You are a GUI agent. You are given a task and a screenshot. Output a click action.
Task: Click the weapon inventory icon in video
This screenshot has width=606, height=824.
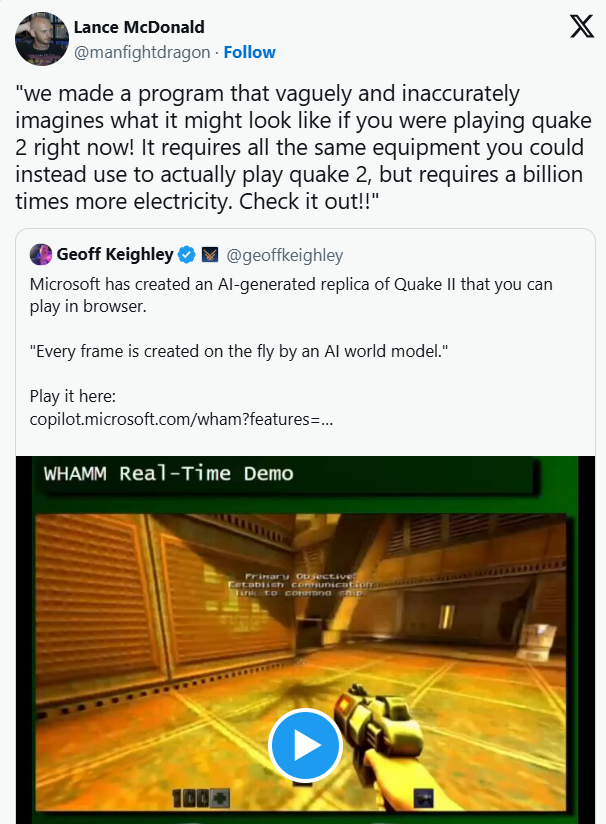[423, 798]
